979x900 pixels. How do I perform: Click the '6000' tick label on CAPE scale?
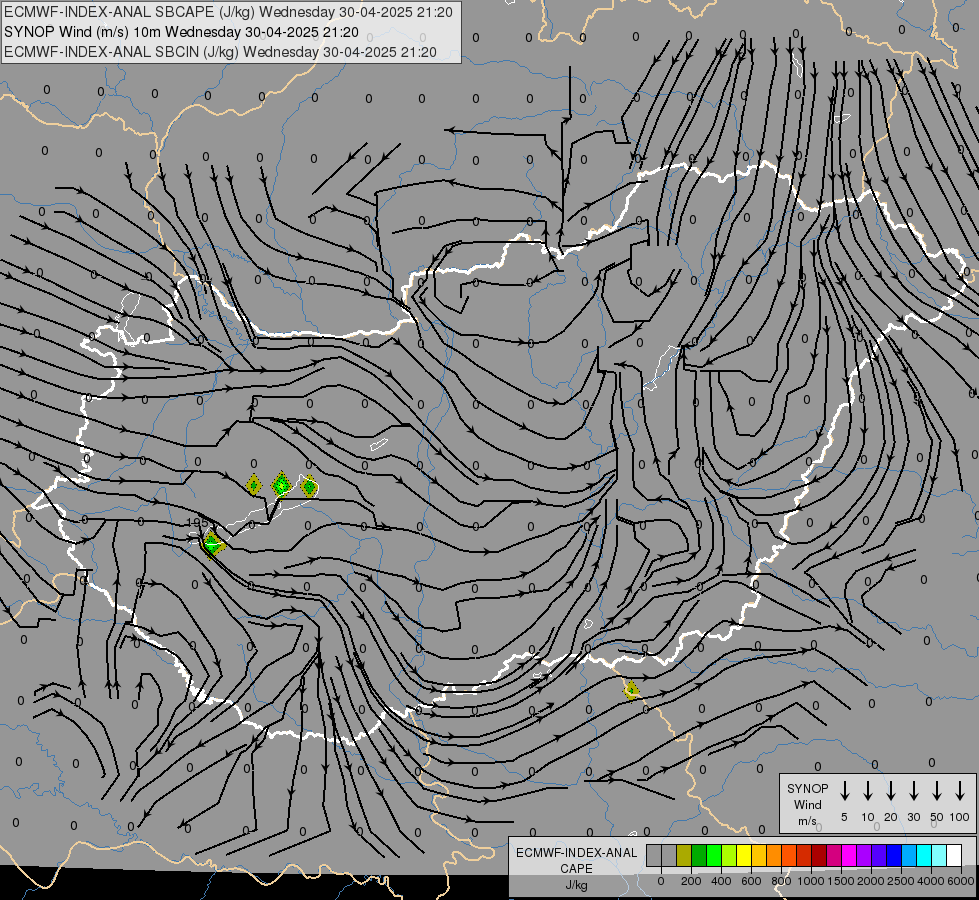[961, 881]
